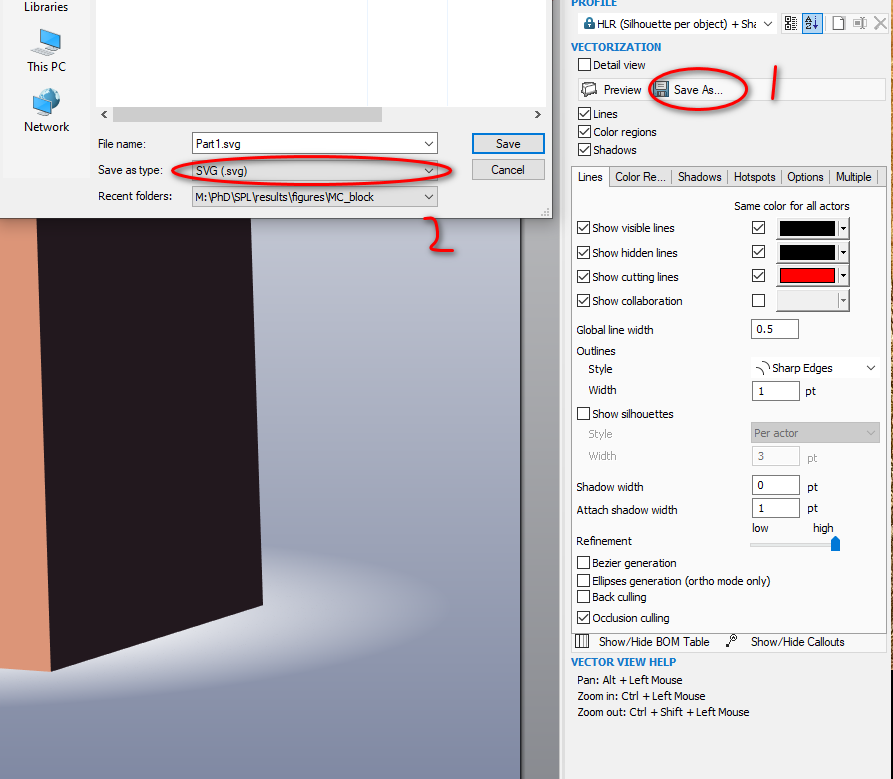
Task: Toggle same-color checkbox for cutting lines
Action: tap(758, 276)
